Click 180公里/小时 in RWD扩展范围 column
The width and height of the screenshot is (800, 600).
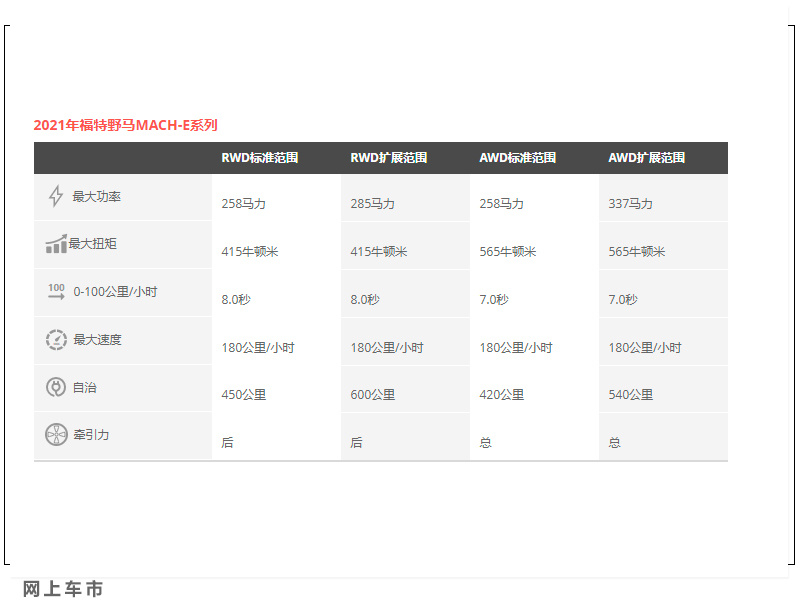click(x=387, y=347)
